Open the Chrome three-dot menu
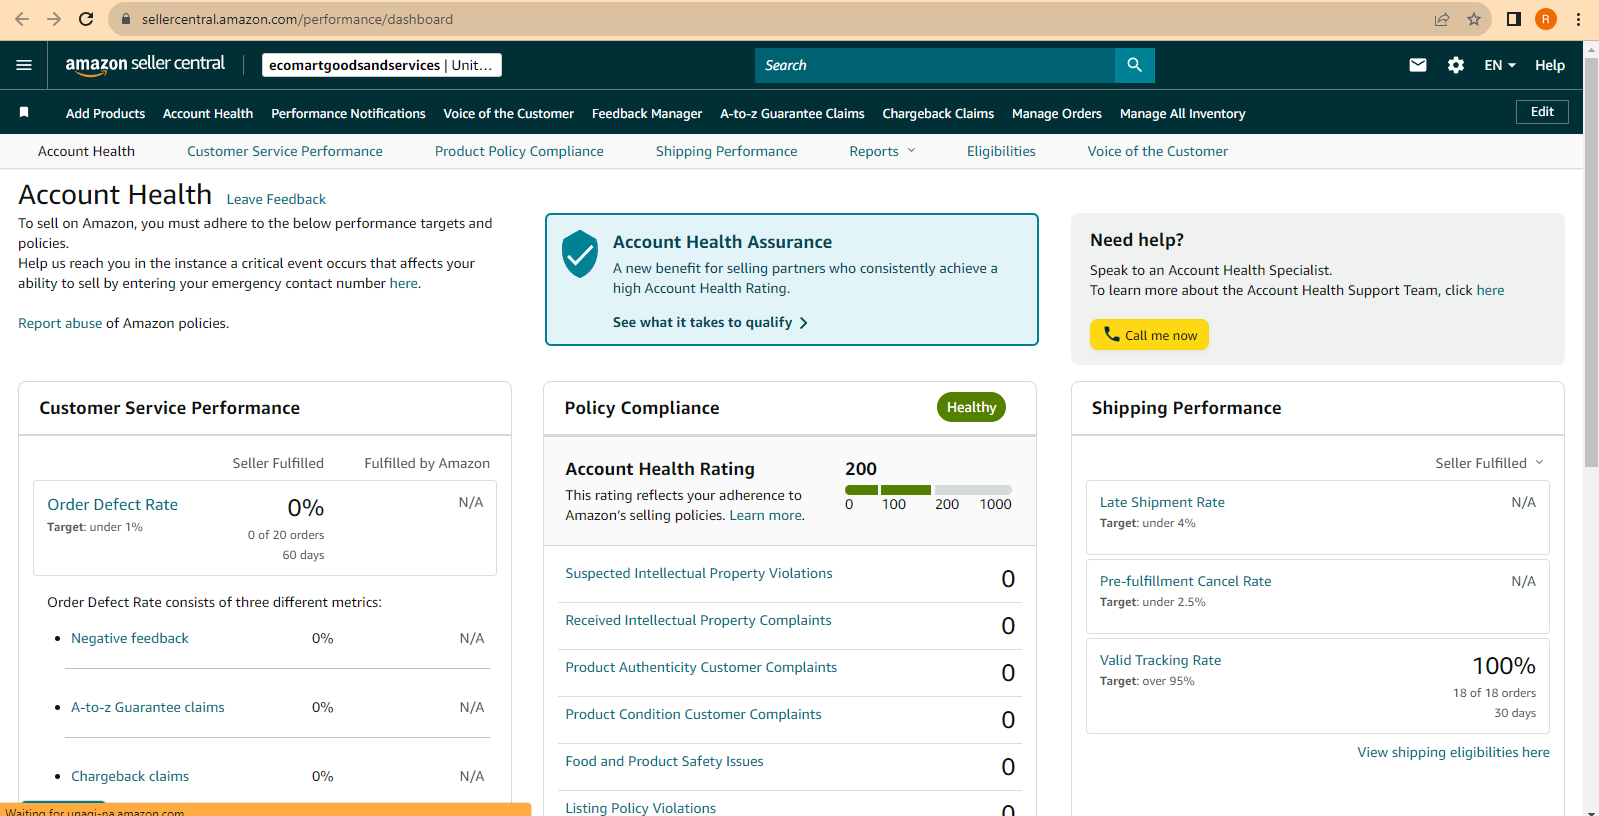 (x=1578, y=19)
